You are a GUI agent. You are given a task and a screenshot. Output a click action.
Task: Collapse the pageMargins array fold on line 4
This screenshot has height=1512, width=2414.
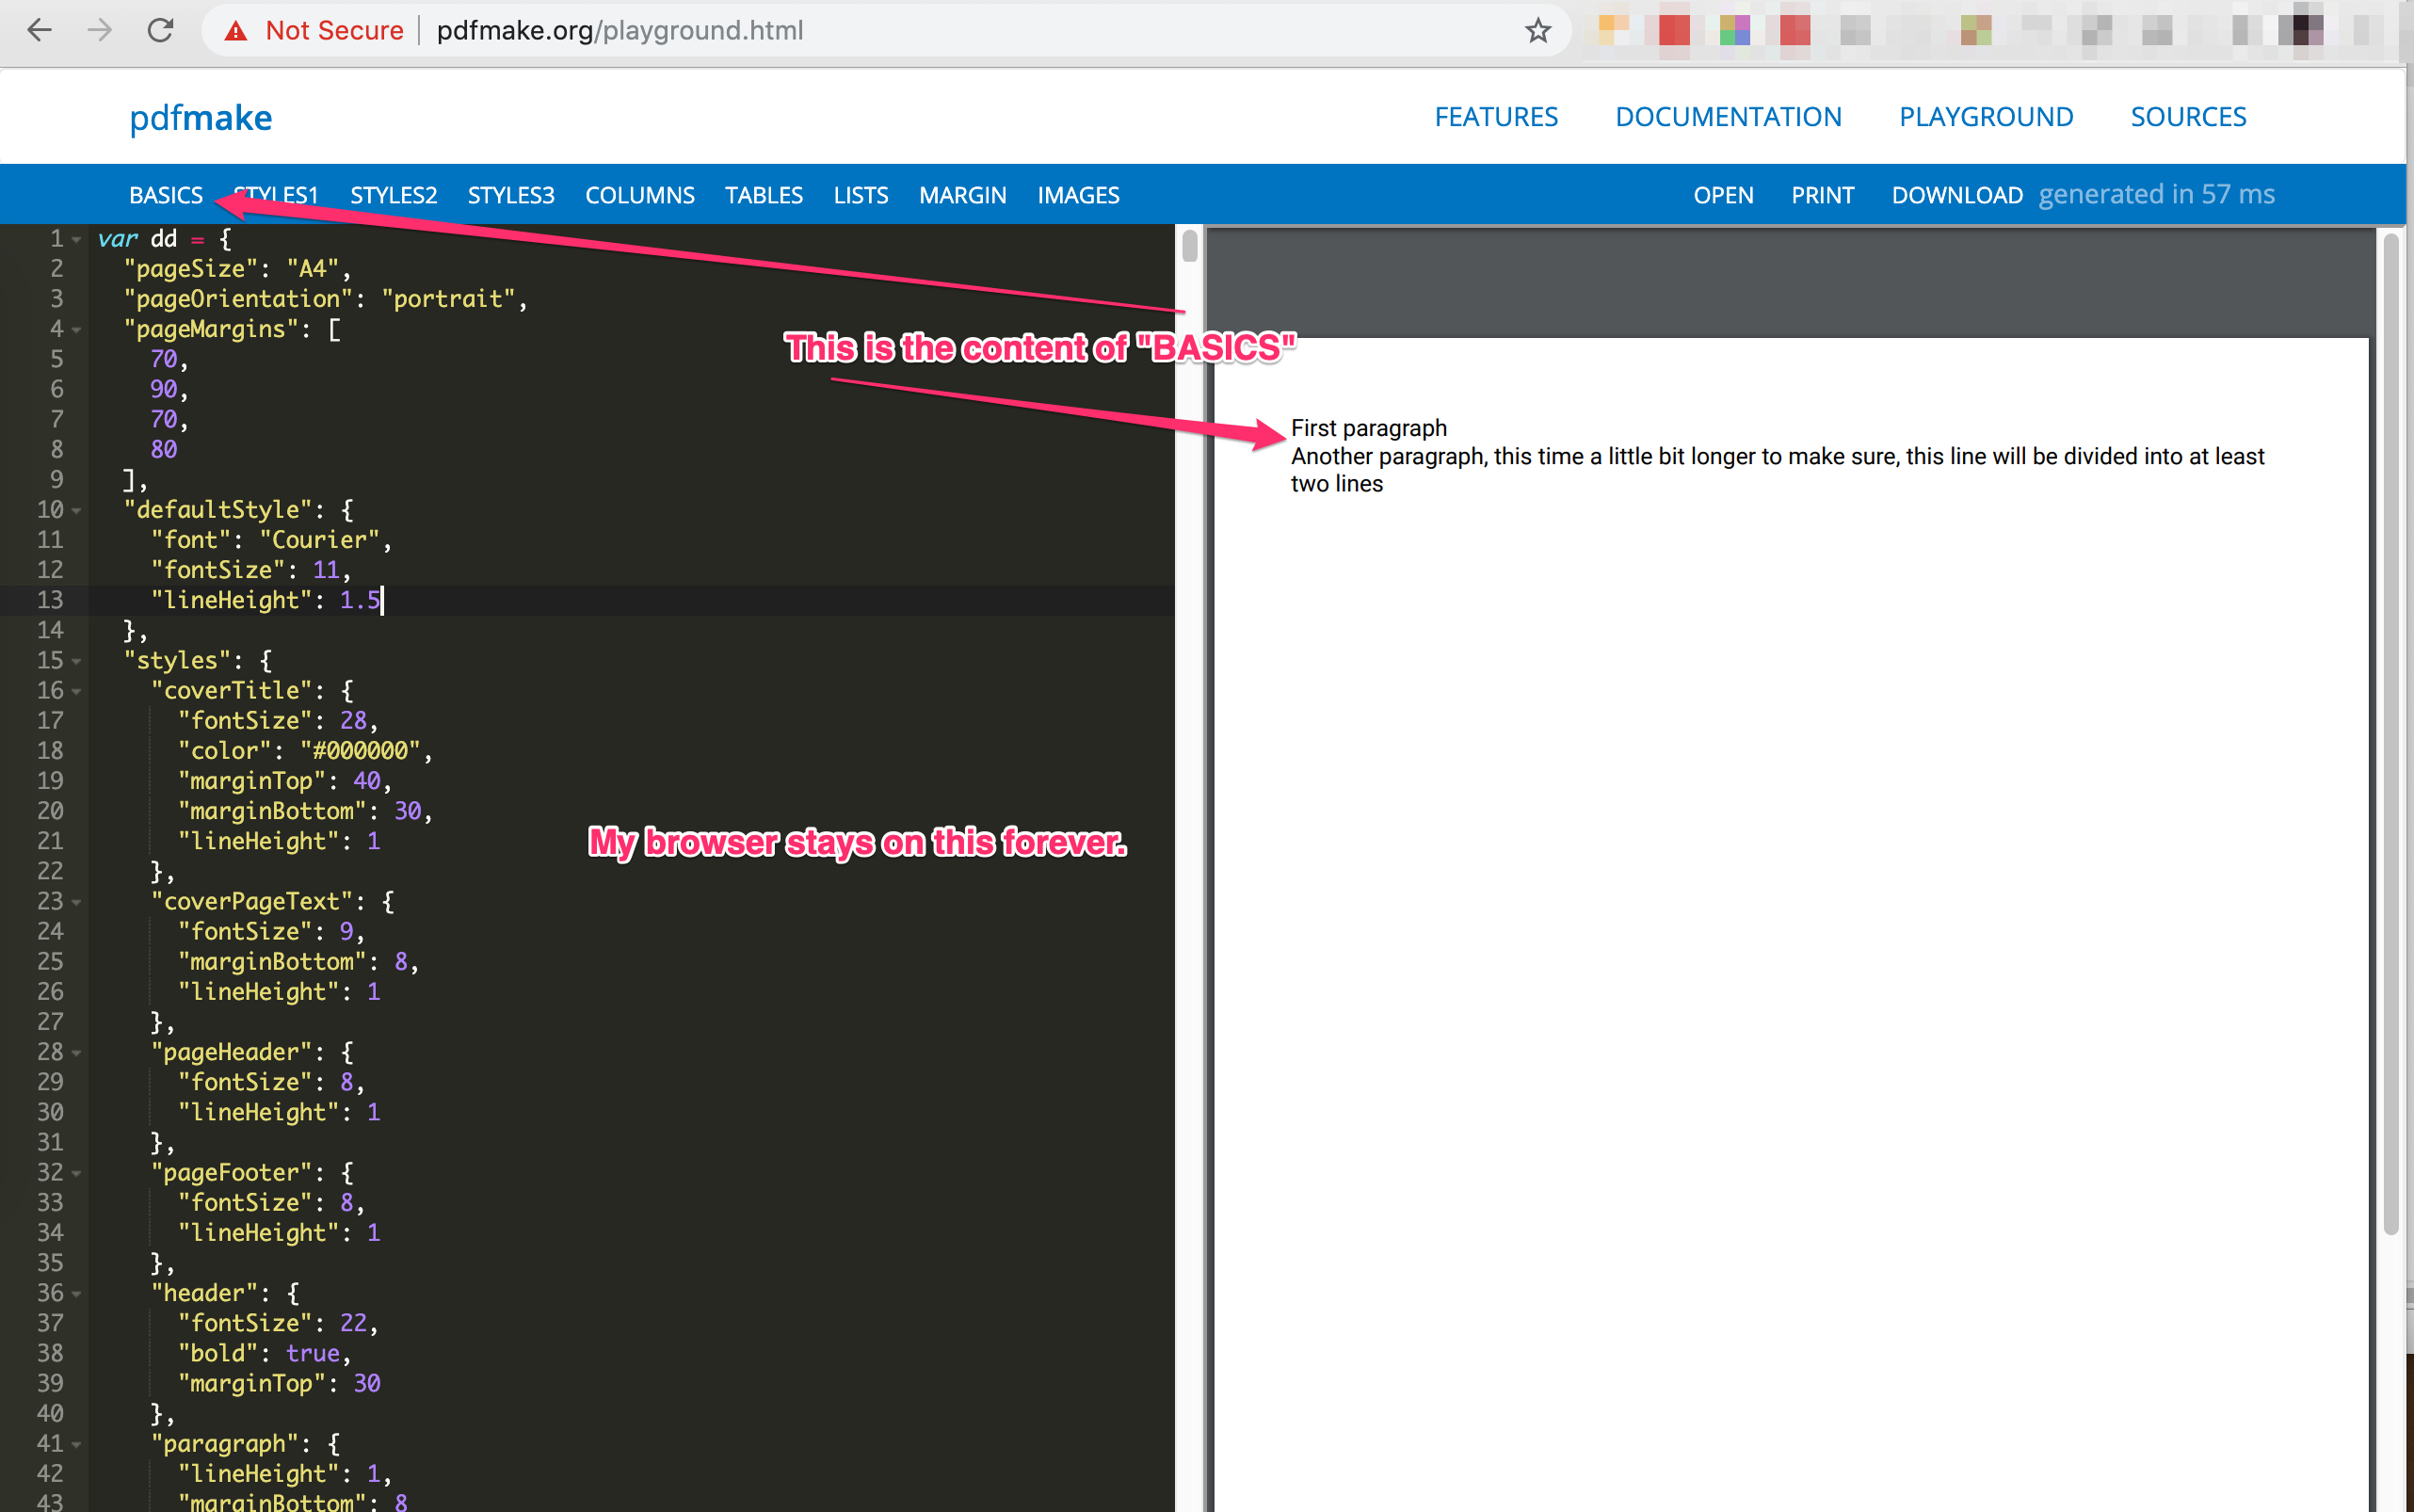click(78, 328)
